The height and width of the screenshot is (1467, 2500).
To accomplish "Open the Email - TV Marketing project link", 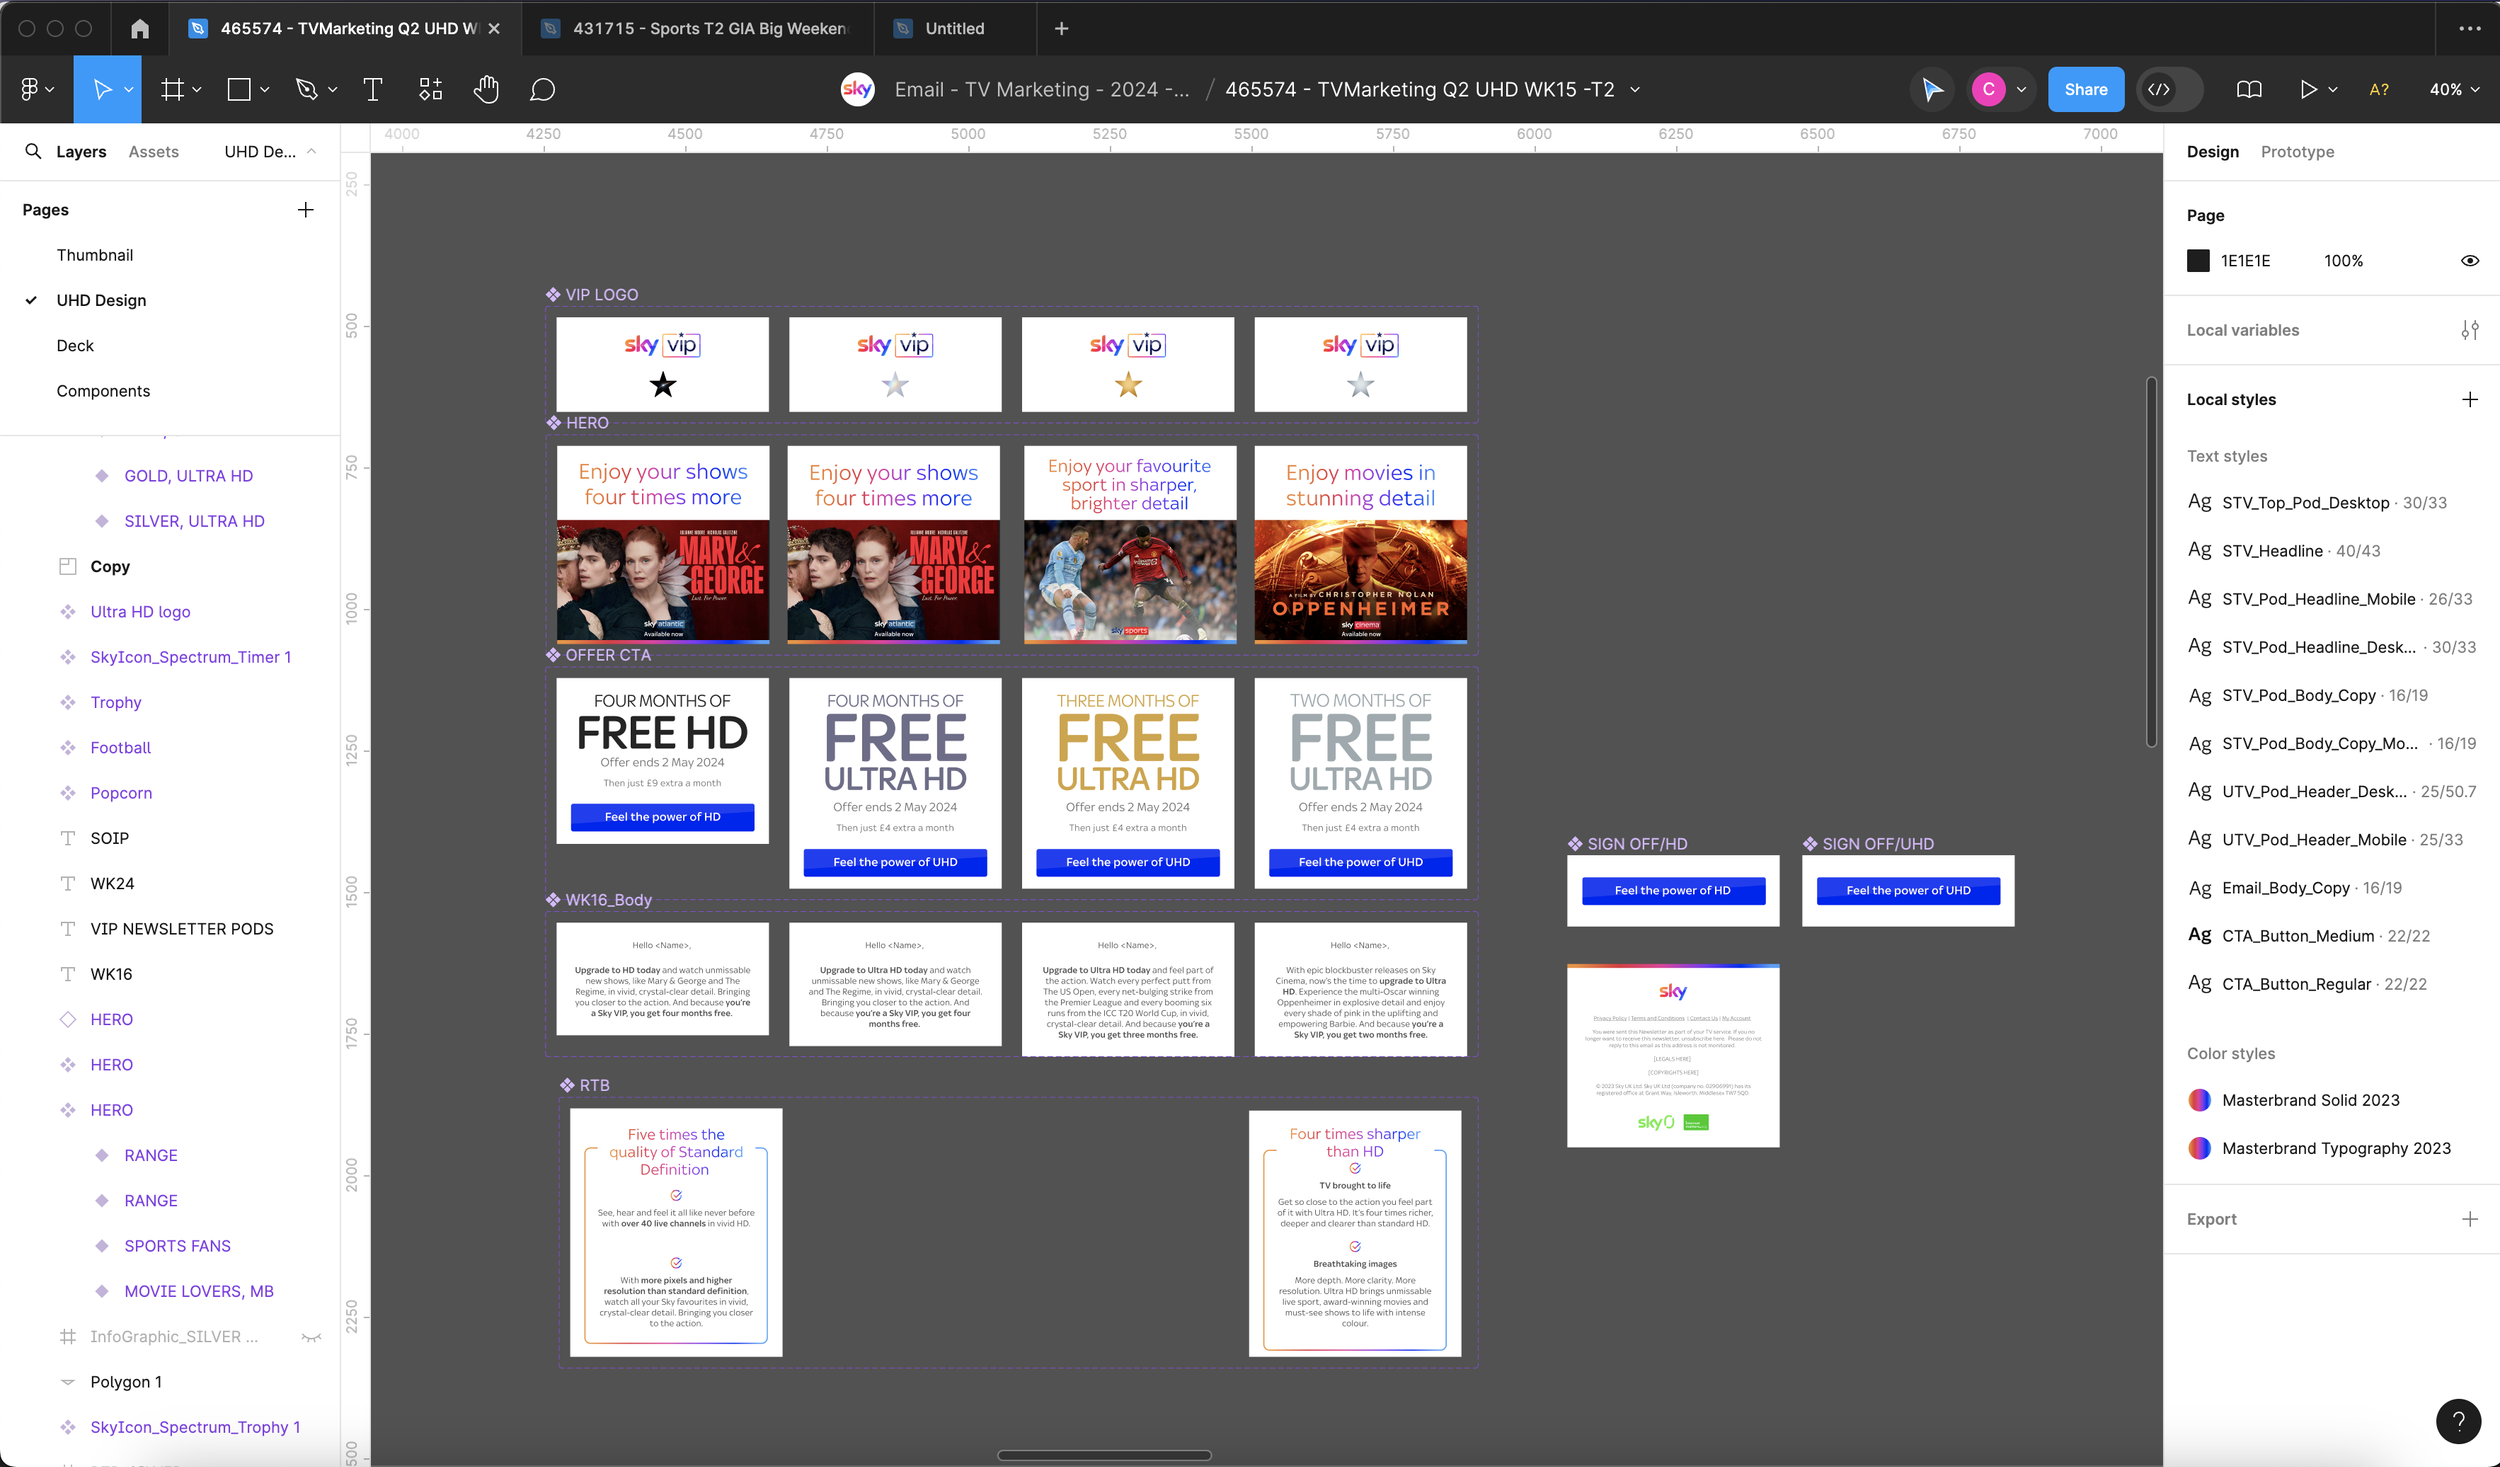I will [1042, 90].
